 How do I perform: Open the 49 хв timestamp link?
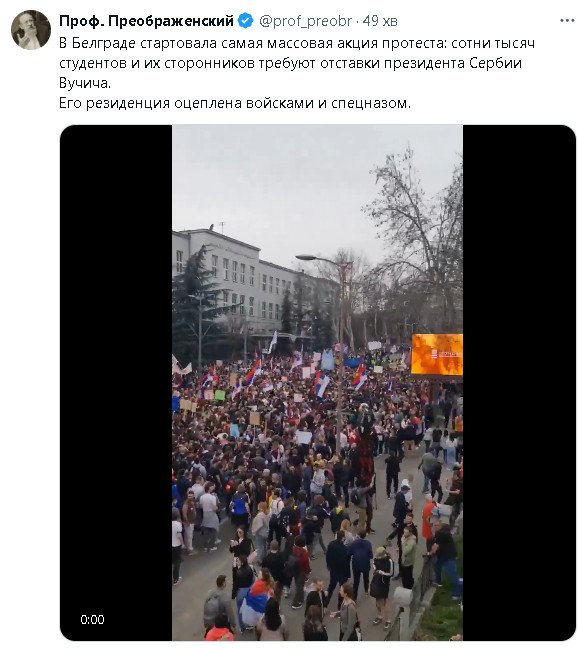380,21
